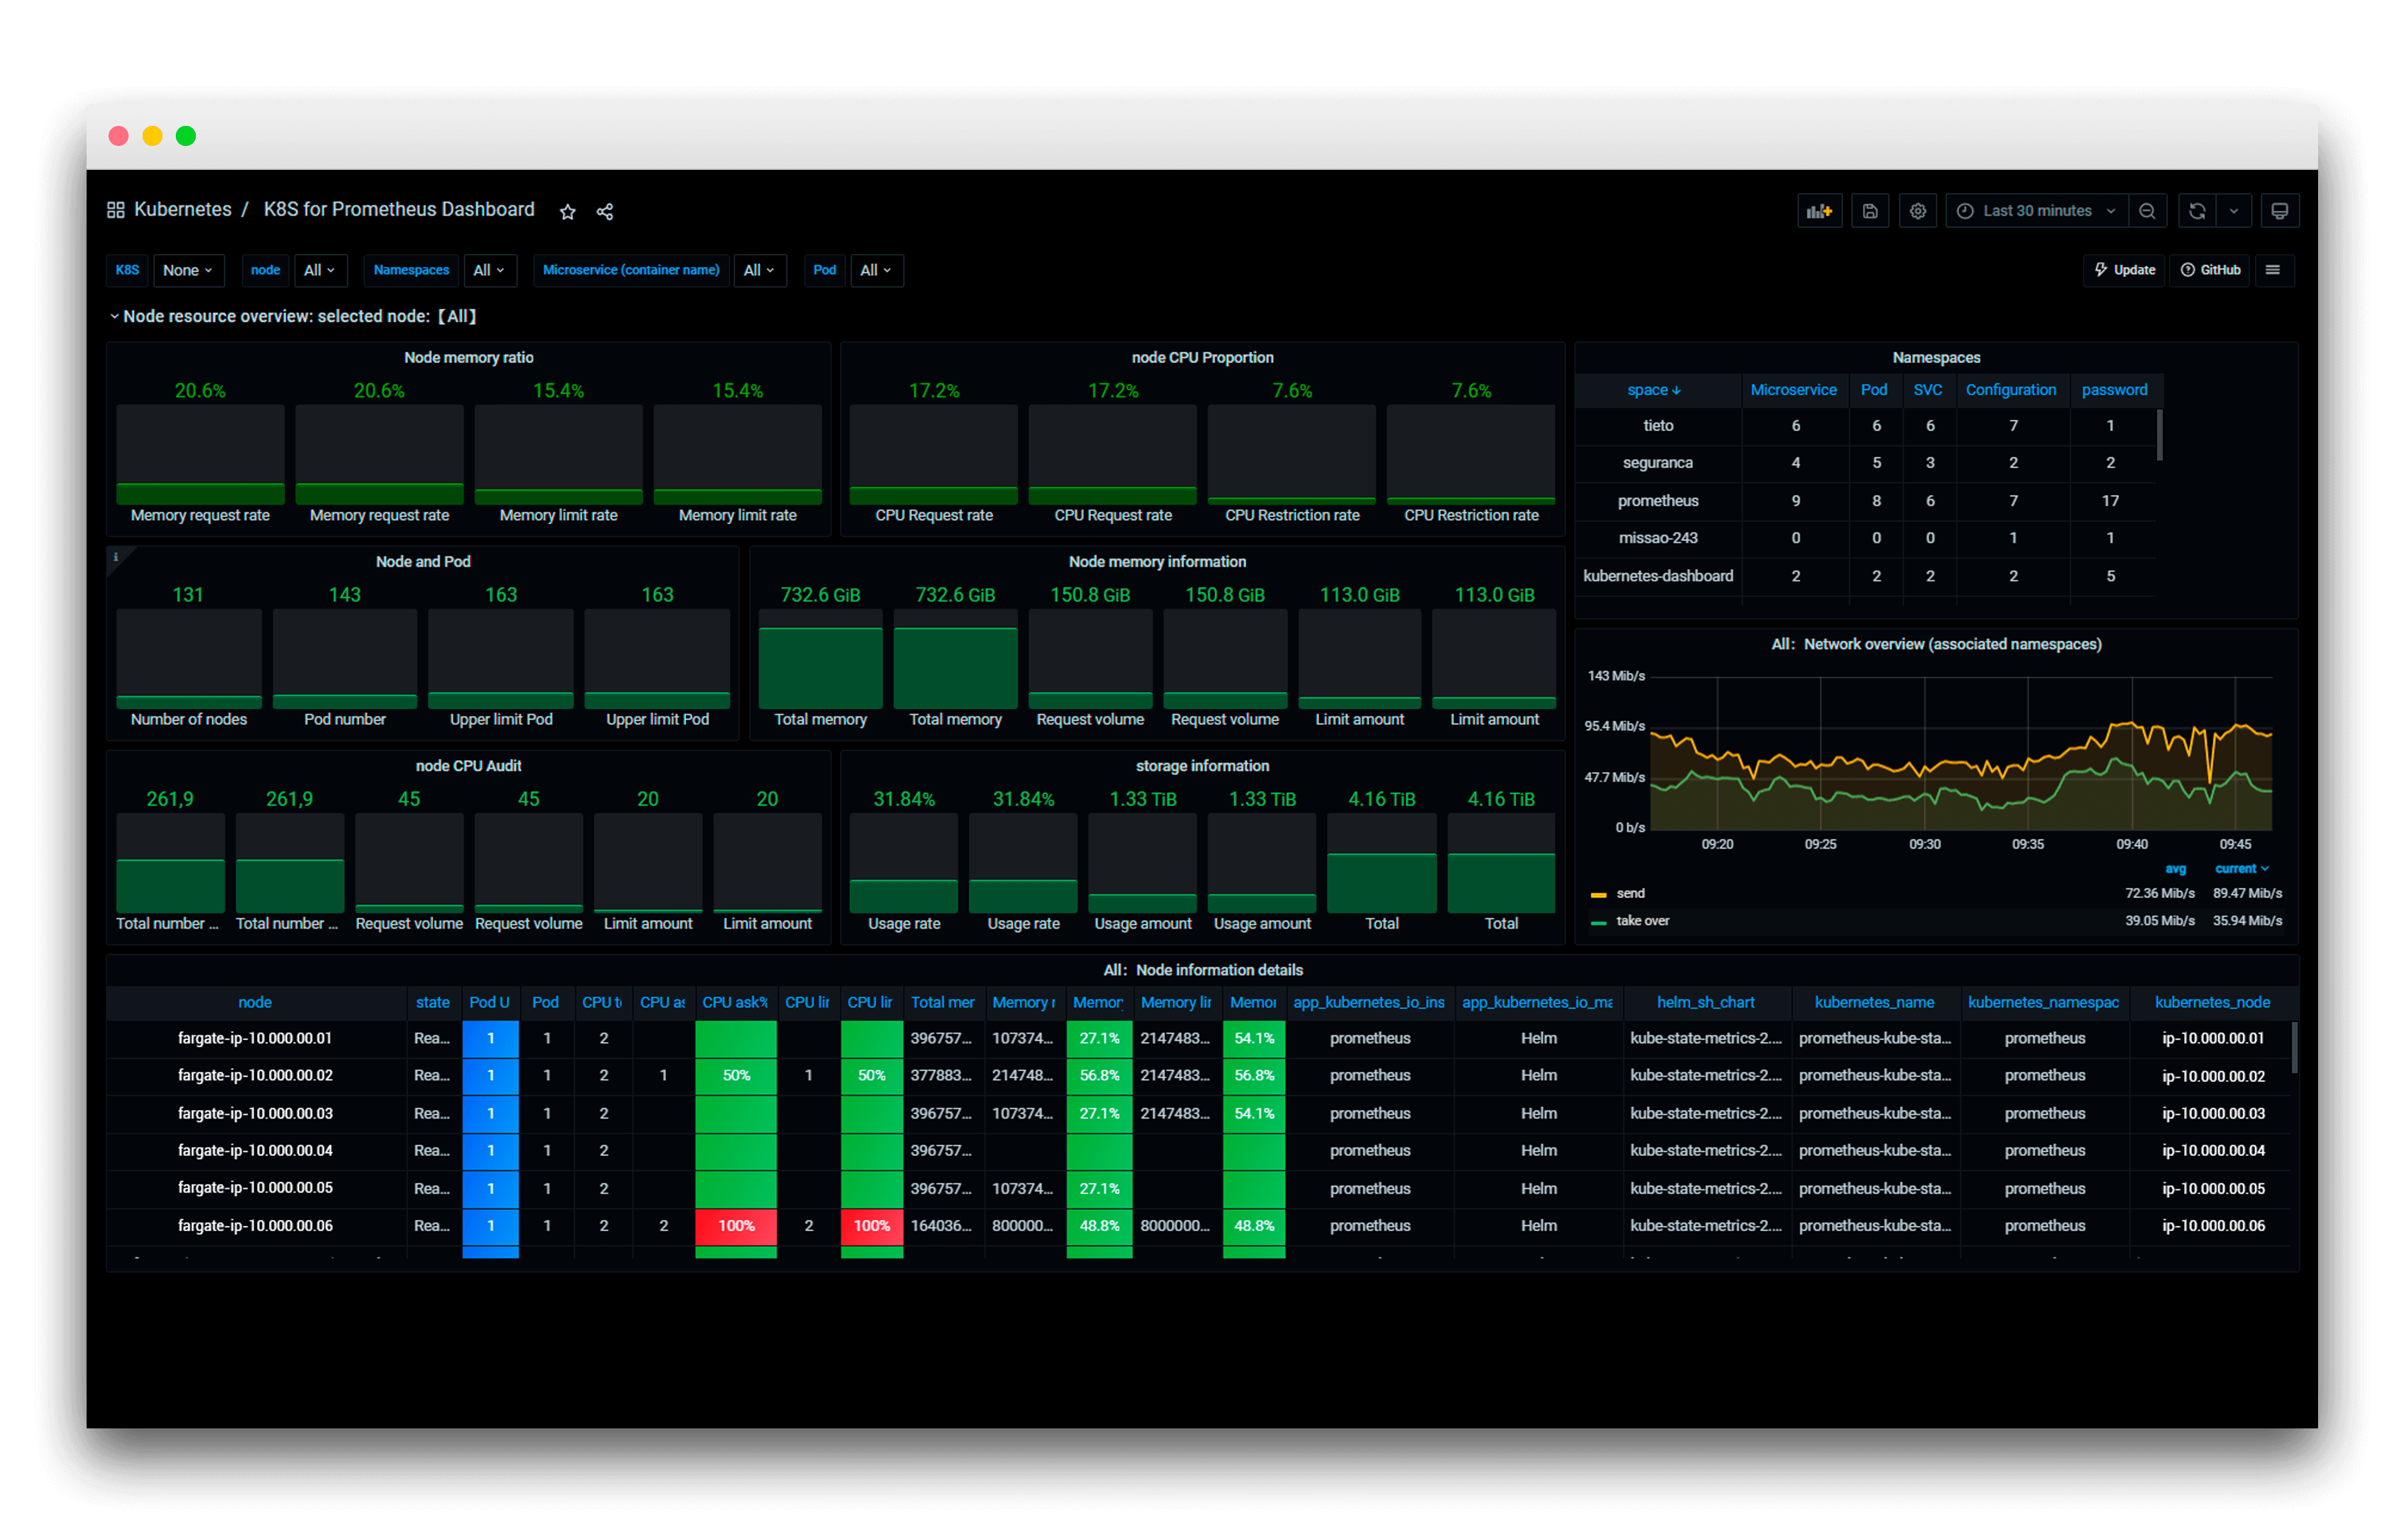Refresh the dashboard now
2408x1535 pixels.
2197,211
